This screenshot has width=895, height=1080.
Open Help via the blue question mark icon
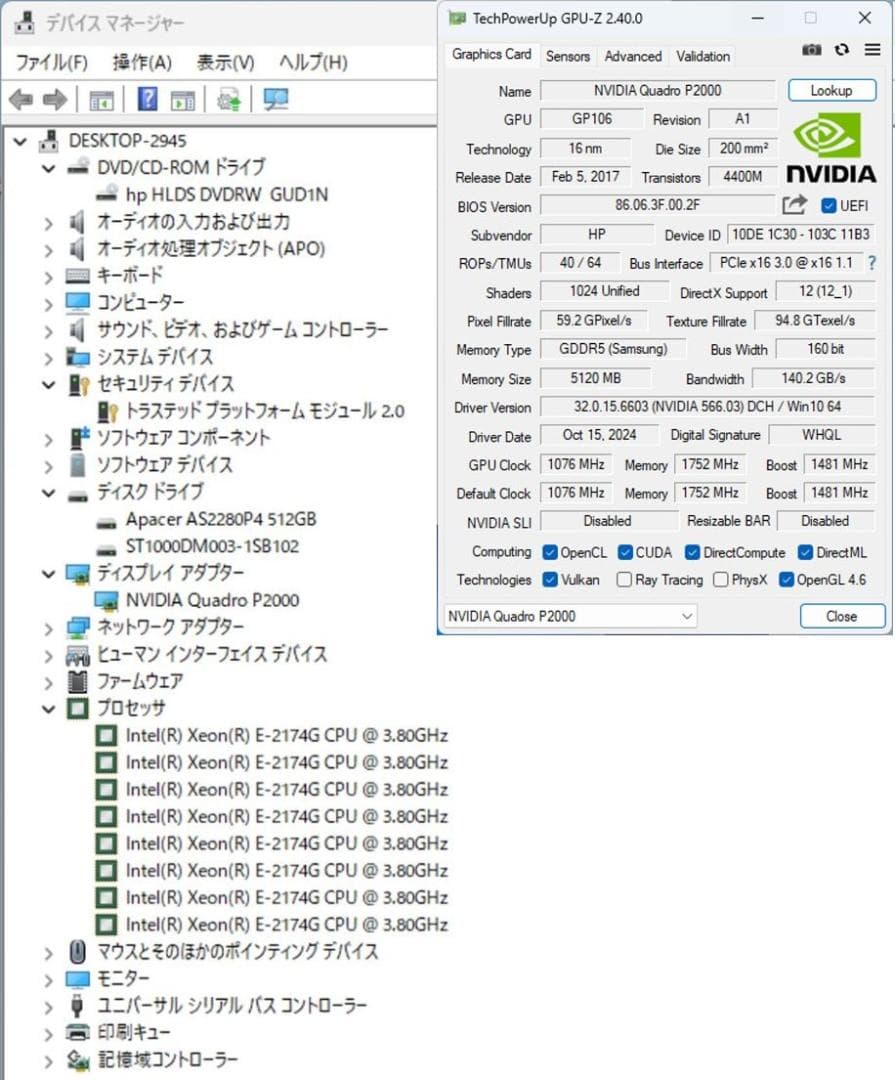[x=147, y=99]
